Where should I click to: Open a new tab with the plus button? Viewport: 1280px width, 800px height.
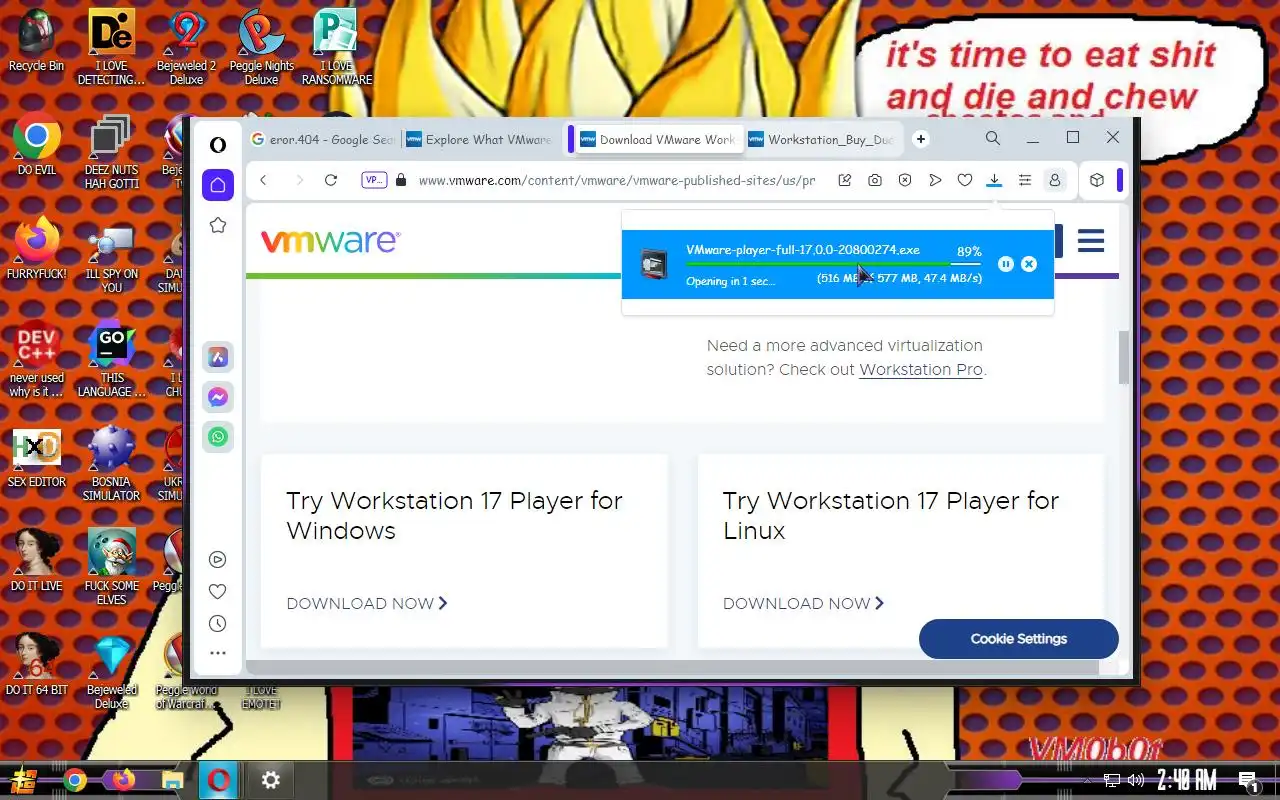pos(921,139)
